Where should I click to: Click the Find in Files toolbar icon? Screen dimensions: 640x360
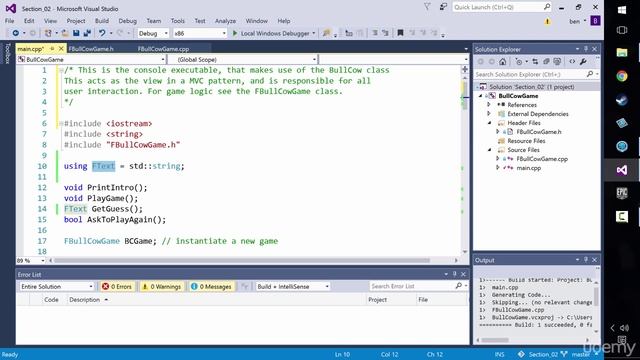pos(327,33)
